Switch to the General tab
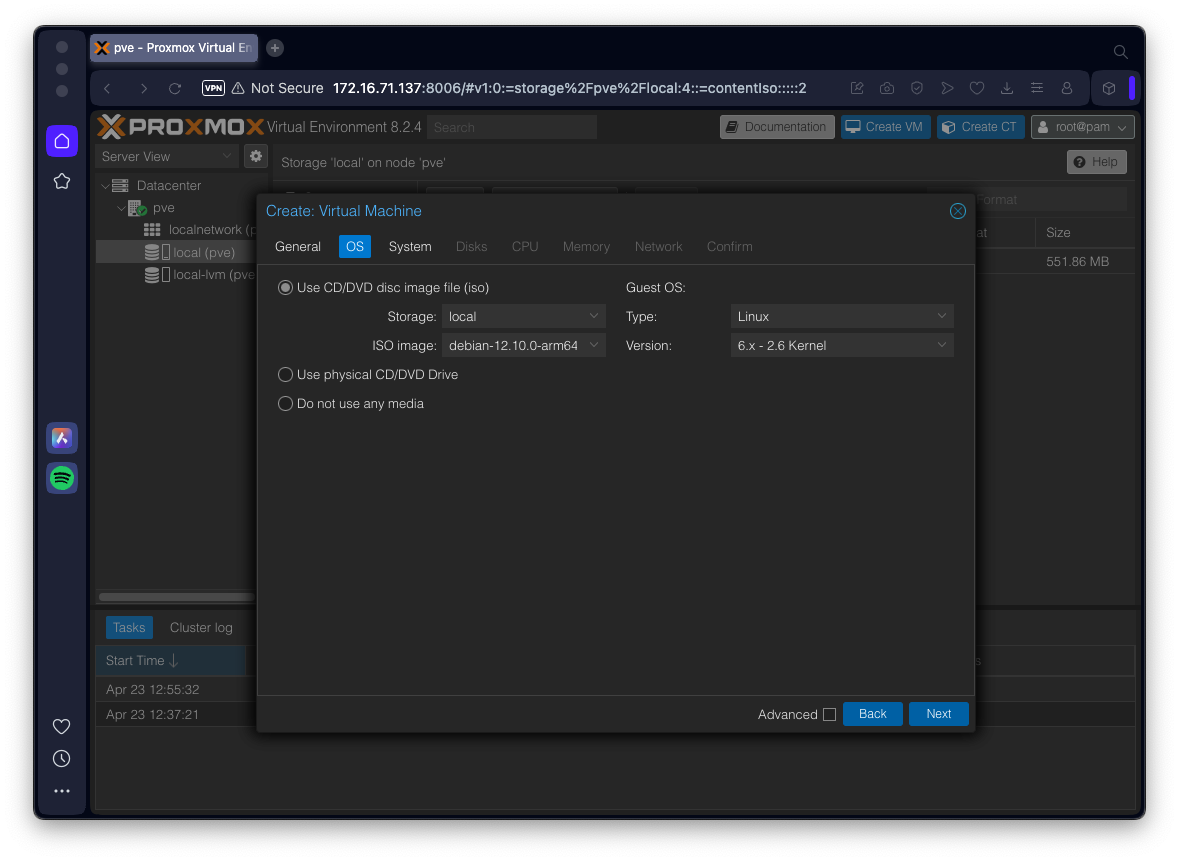 (298, 247)
